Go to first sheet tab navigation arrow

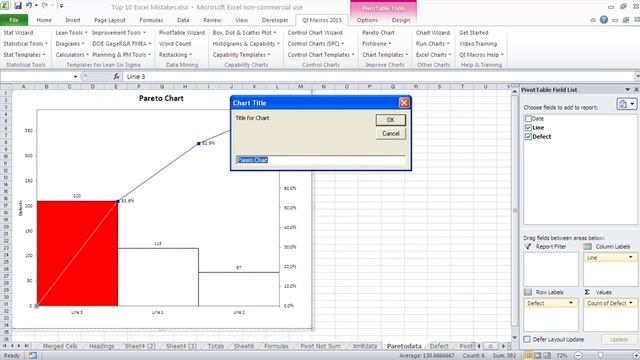tap(5, 346)
